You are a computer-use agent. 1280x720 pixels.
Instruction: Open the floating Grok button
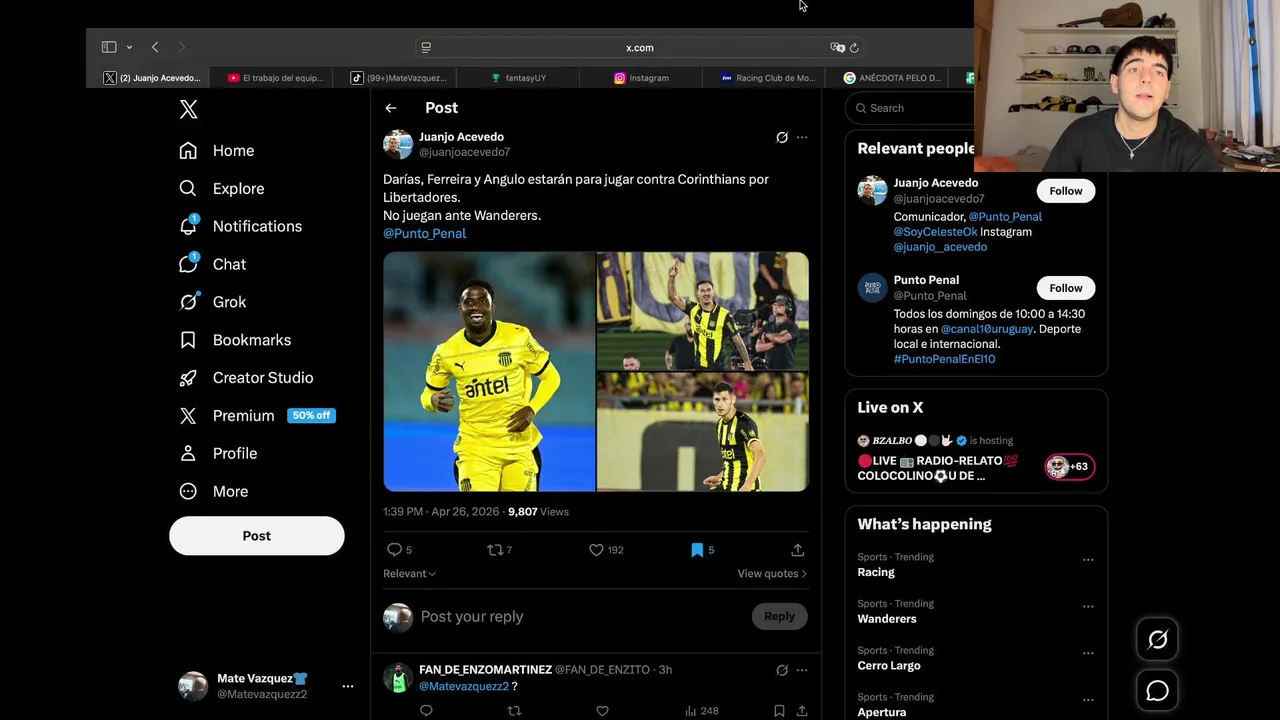(x=1158, y=639)
